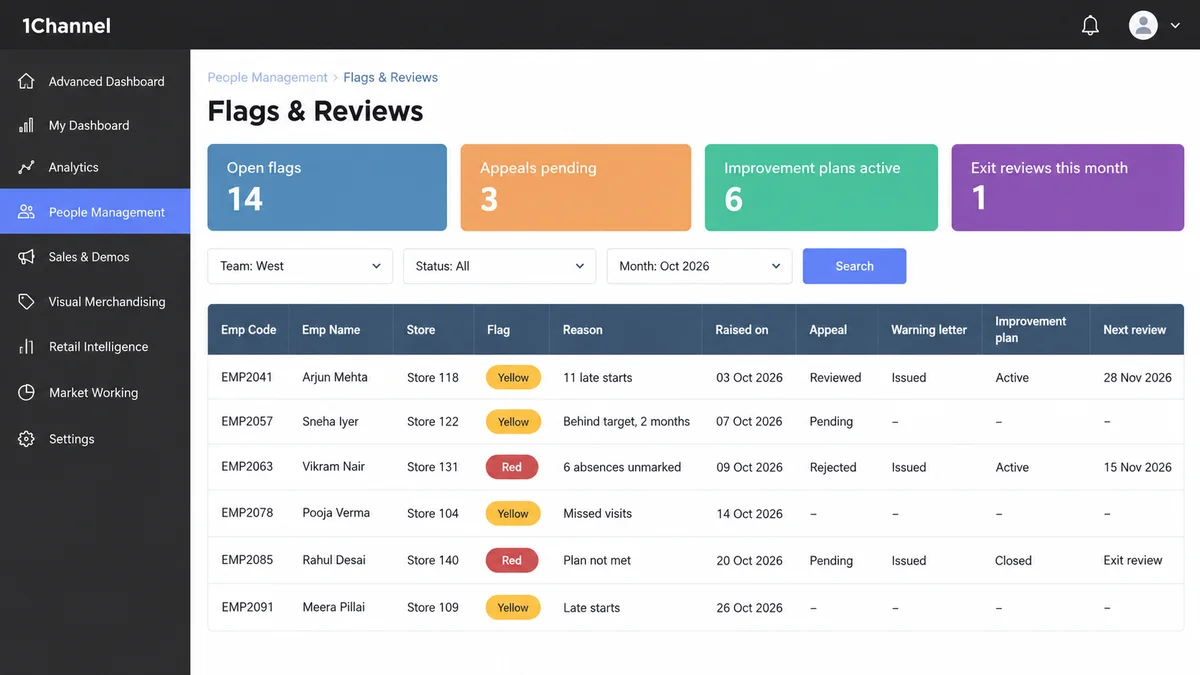Click the reason 'Behind target, 2 months'
This screenshot has width=1200, height=675.
(627, 422)
